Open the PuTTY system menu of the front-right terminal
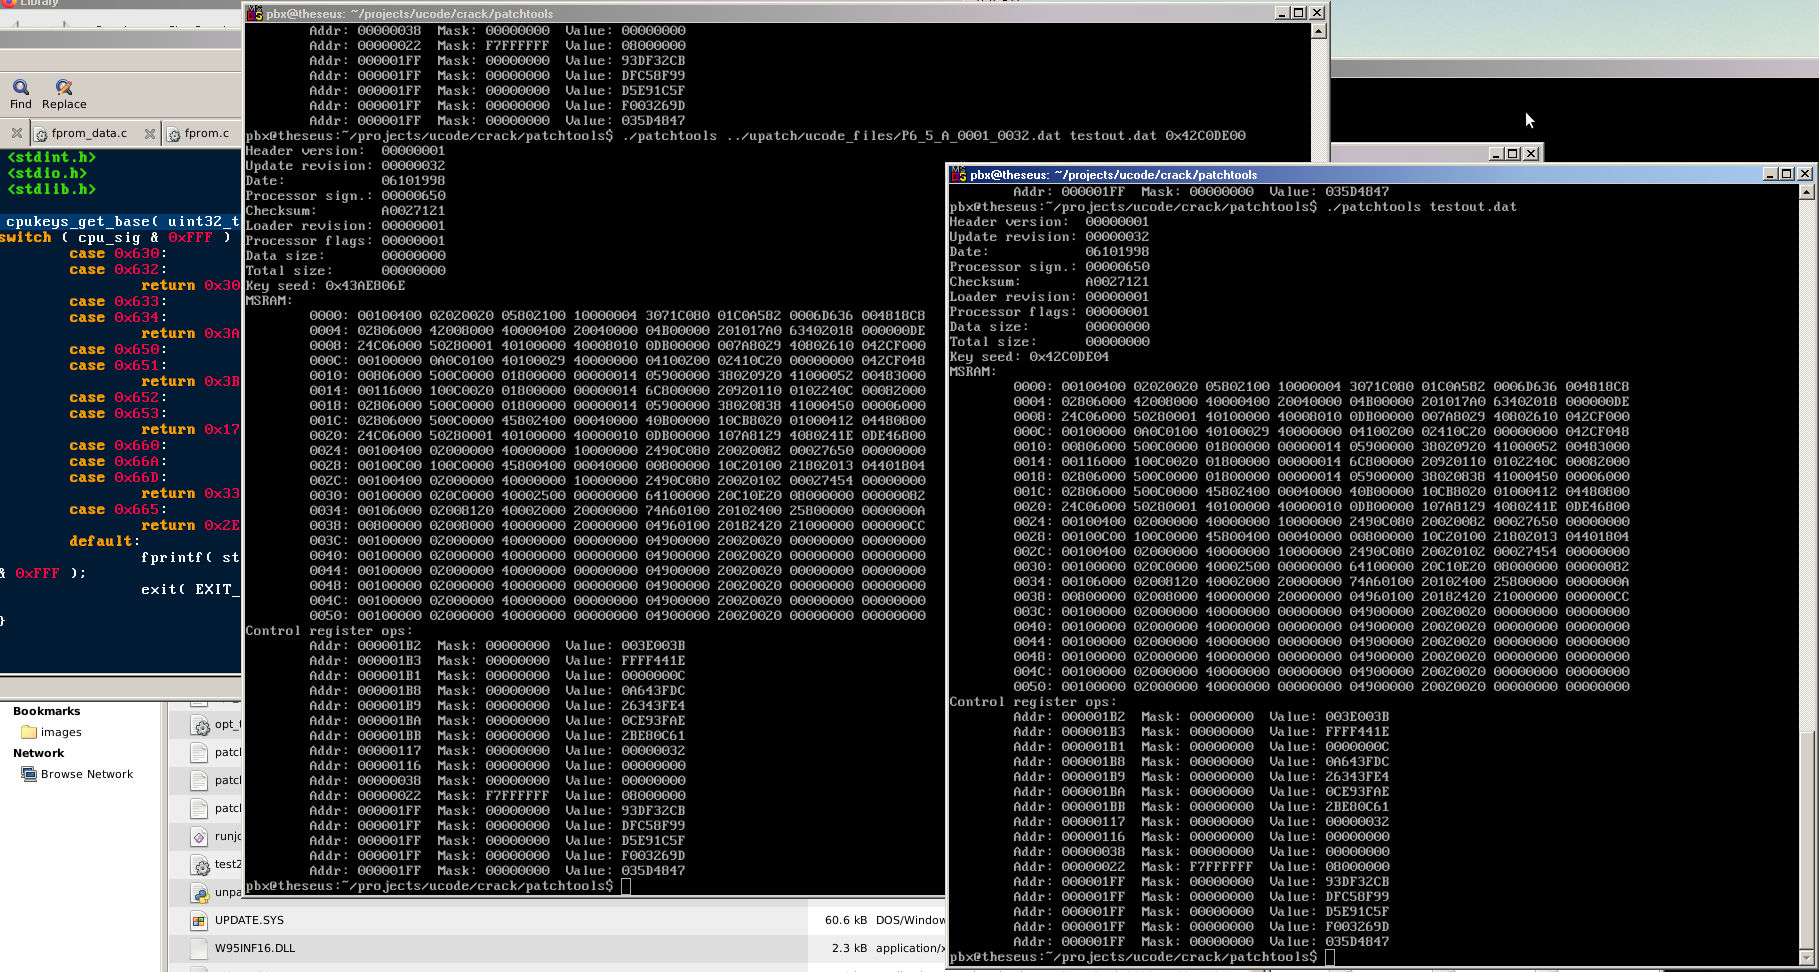1819x972 pixels. click(959, 174)
